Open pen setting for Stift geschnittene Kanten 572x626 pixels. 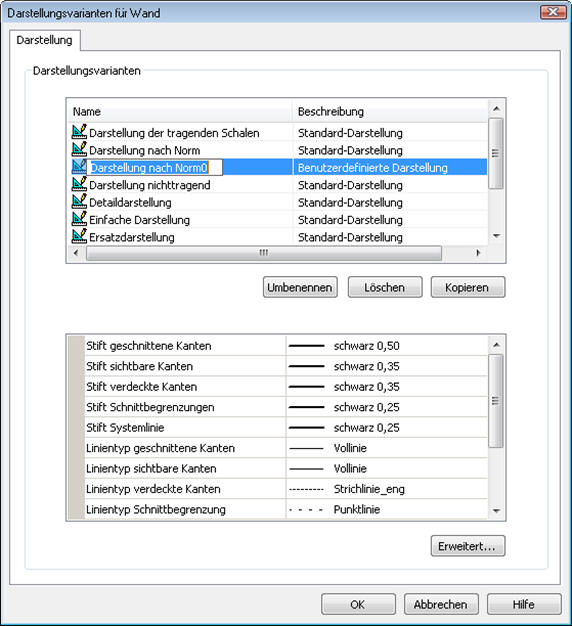(x=386, y=346)
